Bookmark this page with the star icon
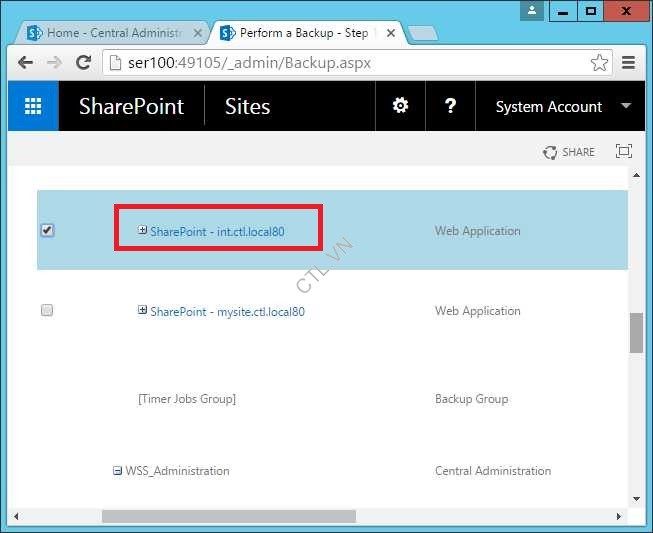 (x=599, y=63)
